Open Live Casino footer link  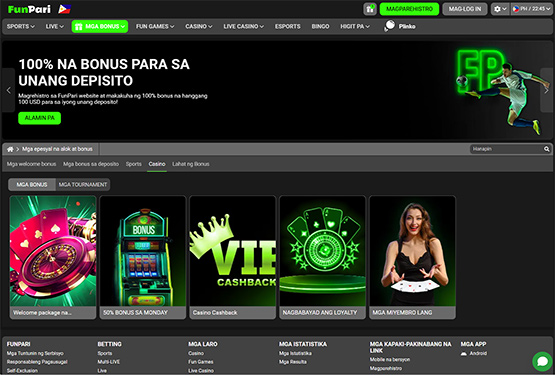pos(201,370)
